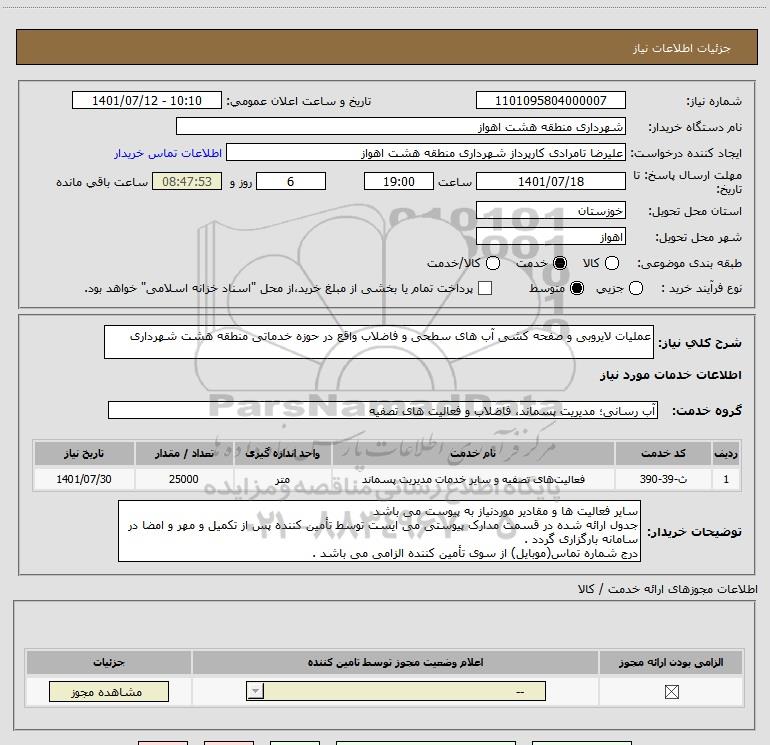Click the شماره نیاز field 1101095804000007
Viewport: 770px width, 745px height.
pos(550,100)
